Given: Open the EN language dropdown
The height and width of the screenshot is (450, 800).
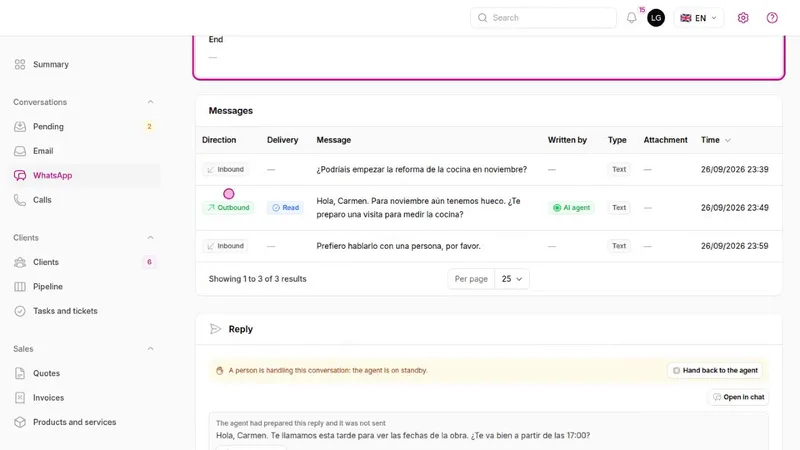Looking at the screenshot, I should pyautogui.click(x=698, y=18).
